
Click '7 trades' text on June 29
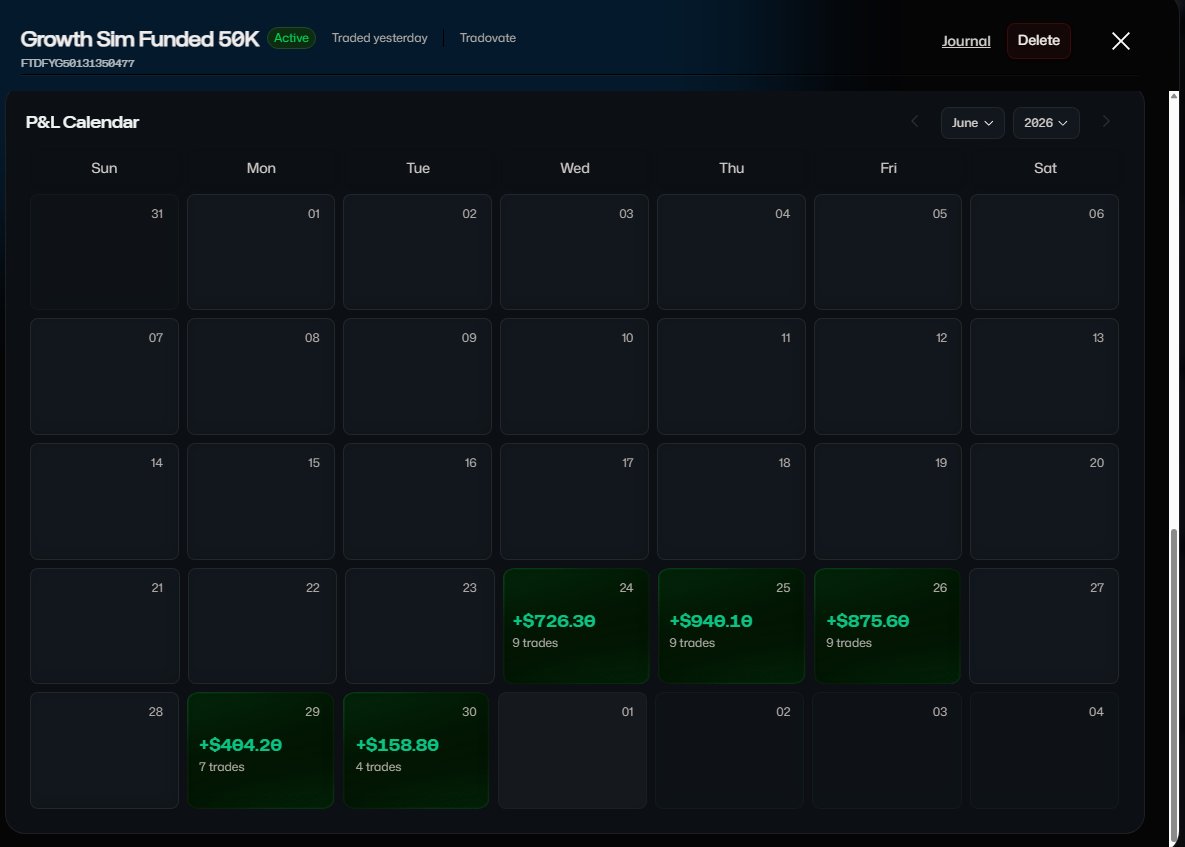221,767
